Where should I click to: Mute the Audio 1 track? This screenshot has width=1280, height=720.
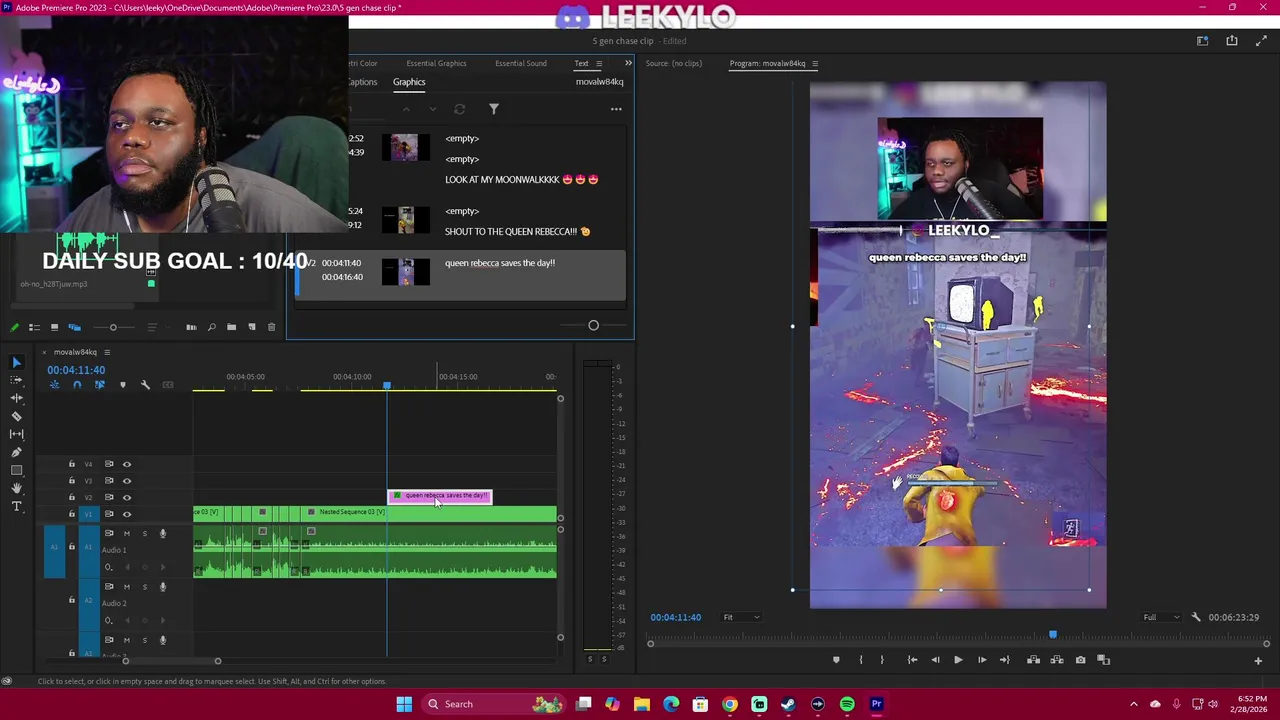point(127,533)
